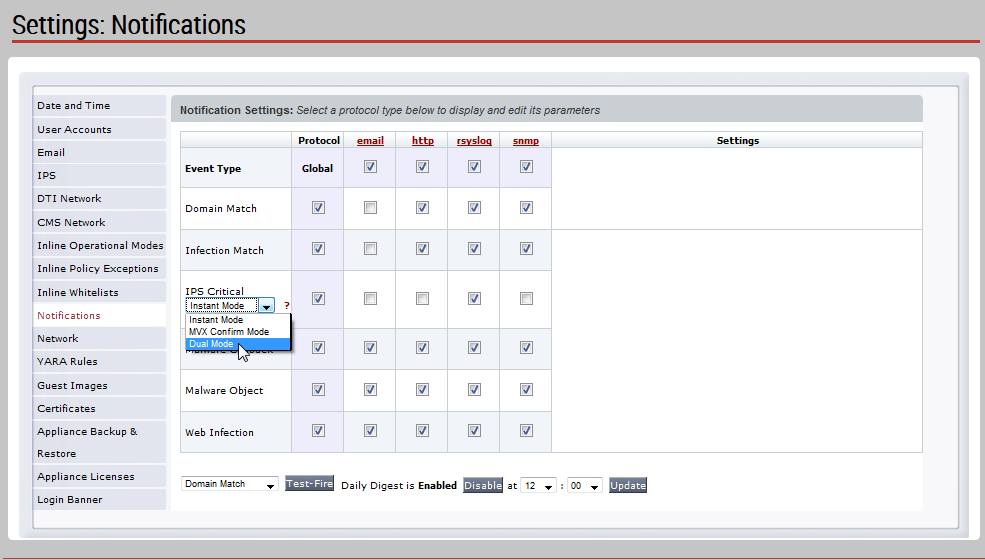985x560 pixels.
Task: Enable snmp for IPS Critical
Action: pyautogui.click(x=526, y=299)
